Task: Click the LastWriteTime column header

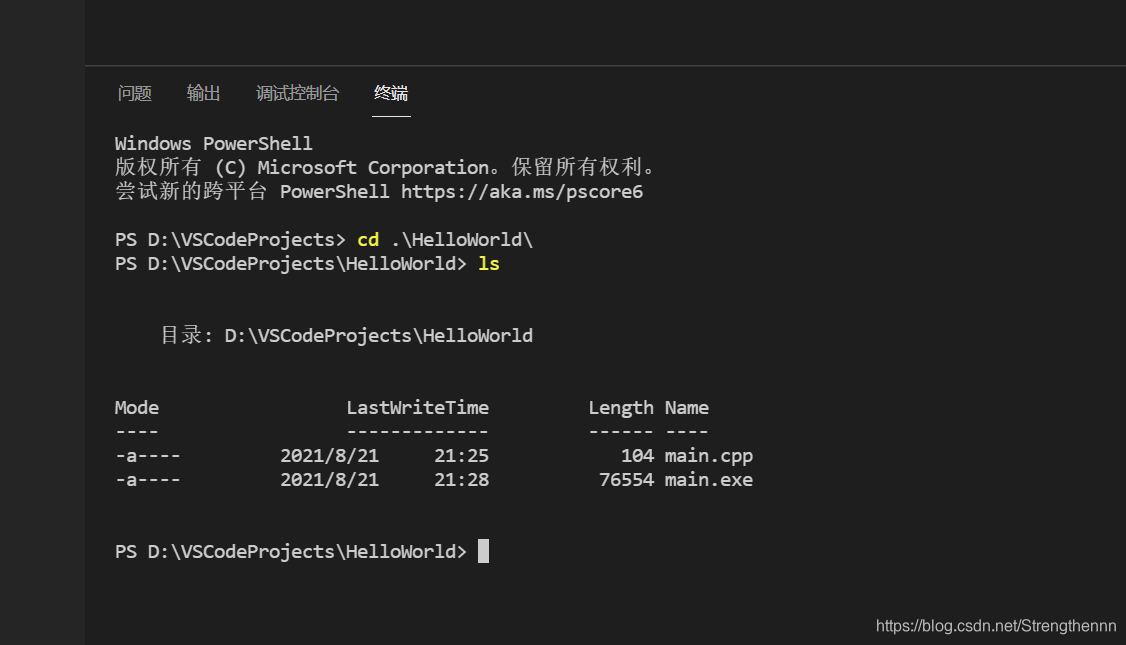Action: coord(417,408)
